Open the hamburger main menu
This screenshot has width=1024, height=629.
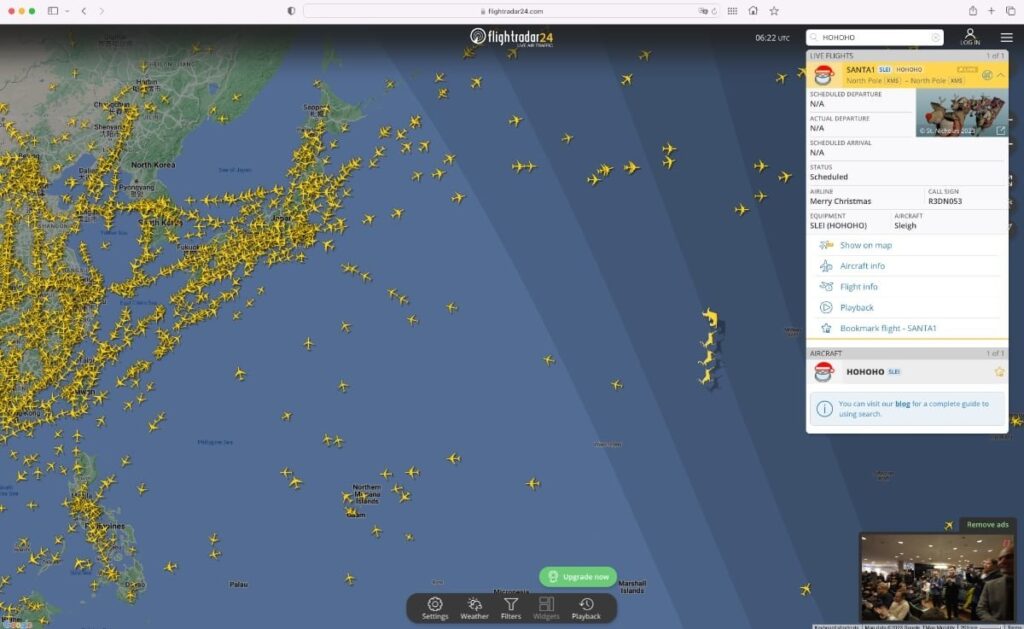pos(1006,37)
